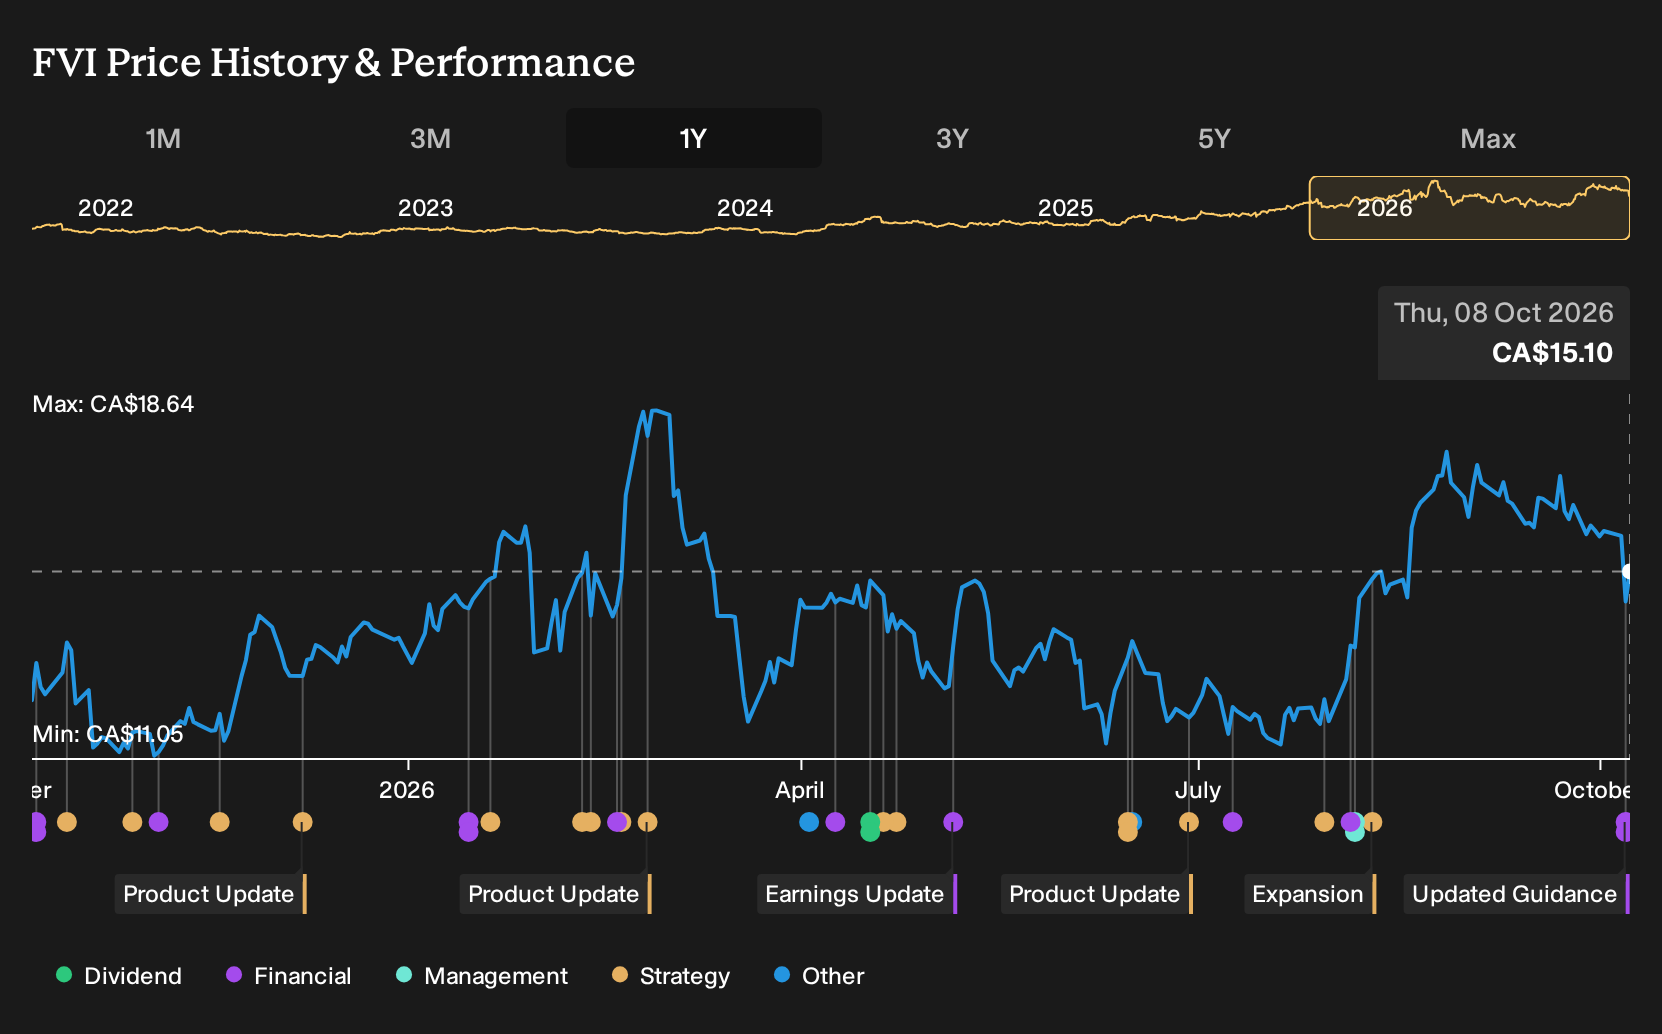Show the 5Y price history
The image size is (1662, 1034).
(x=1214, y=138)
